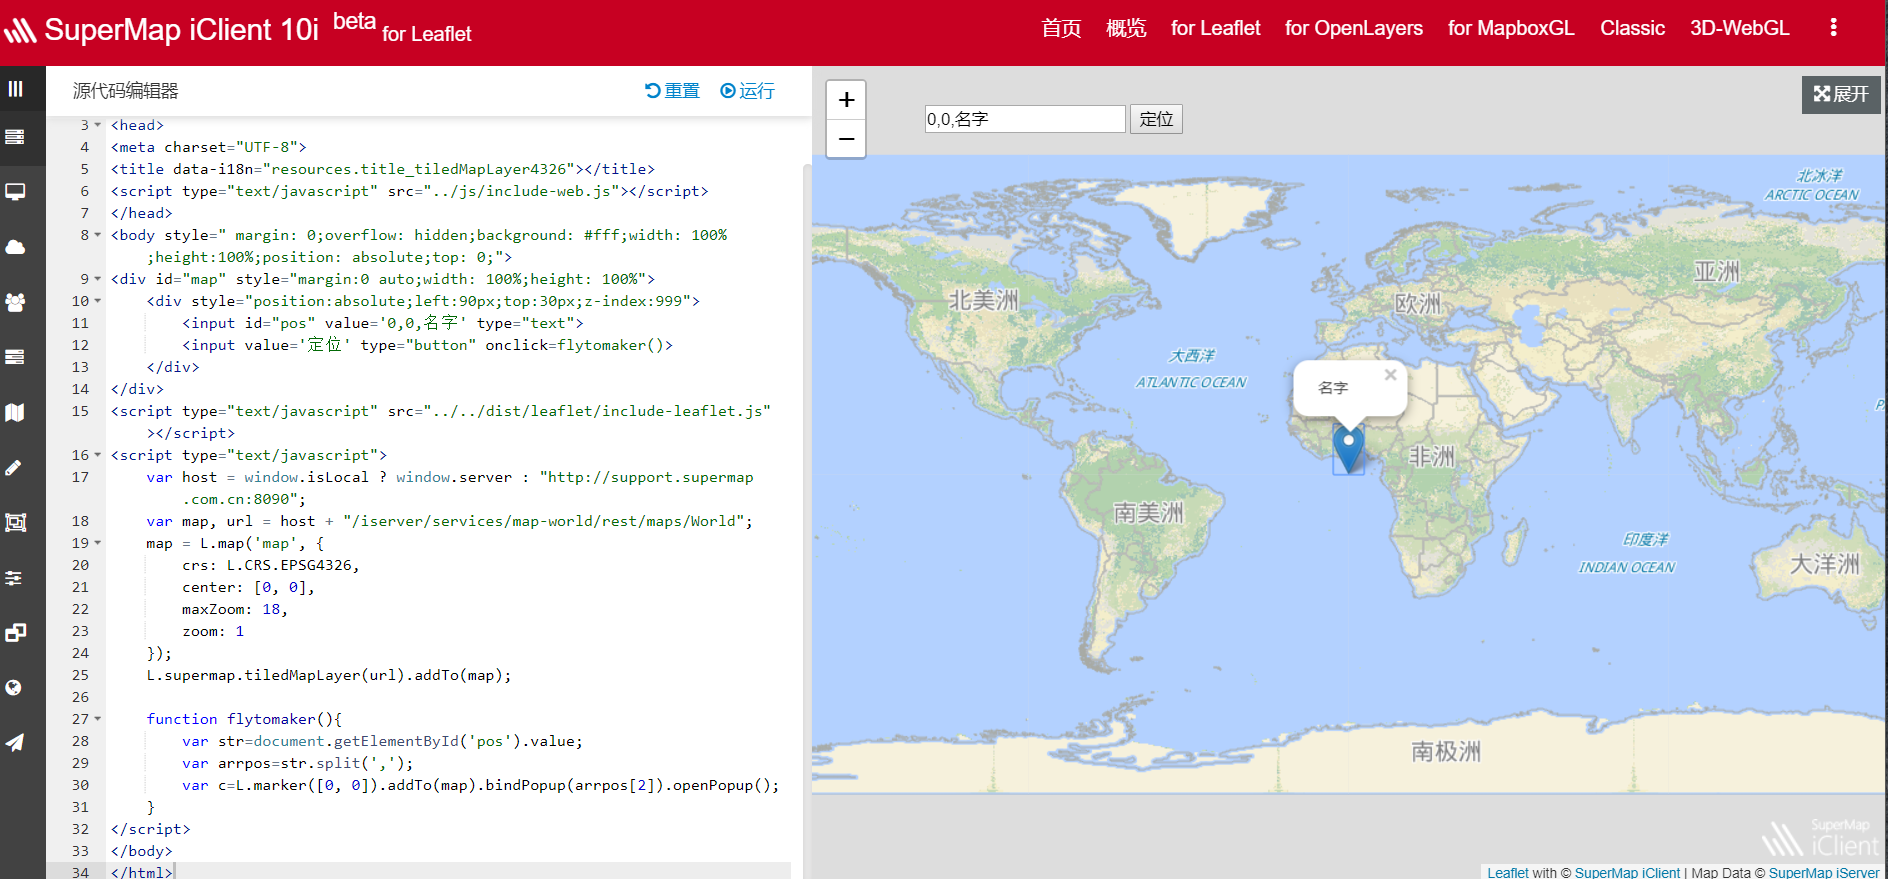Image resolution: width=1888 pixels, height=879 pixels.
Task: Click the 欧洲 label on map
Action: tap(1417, 303)
